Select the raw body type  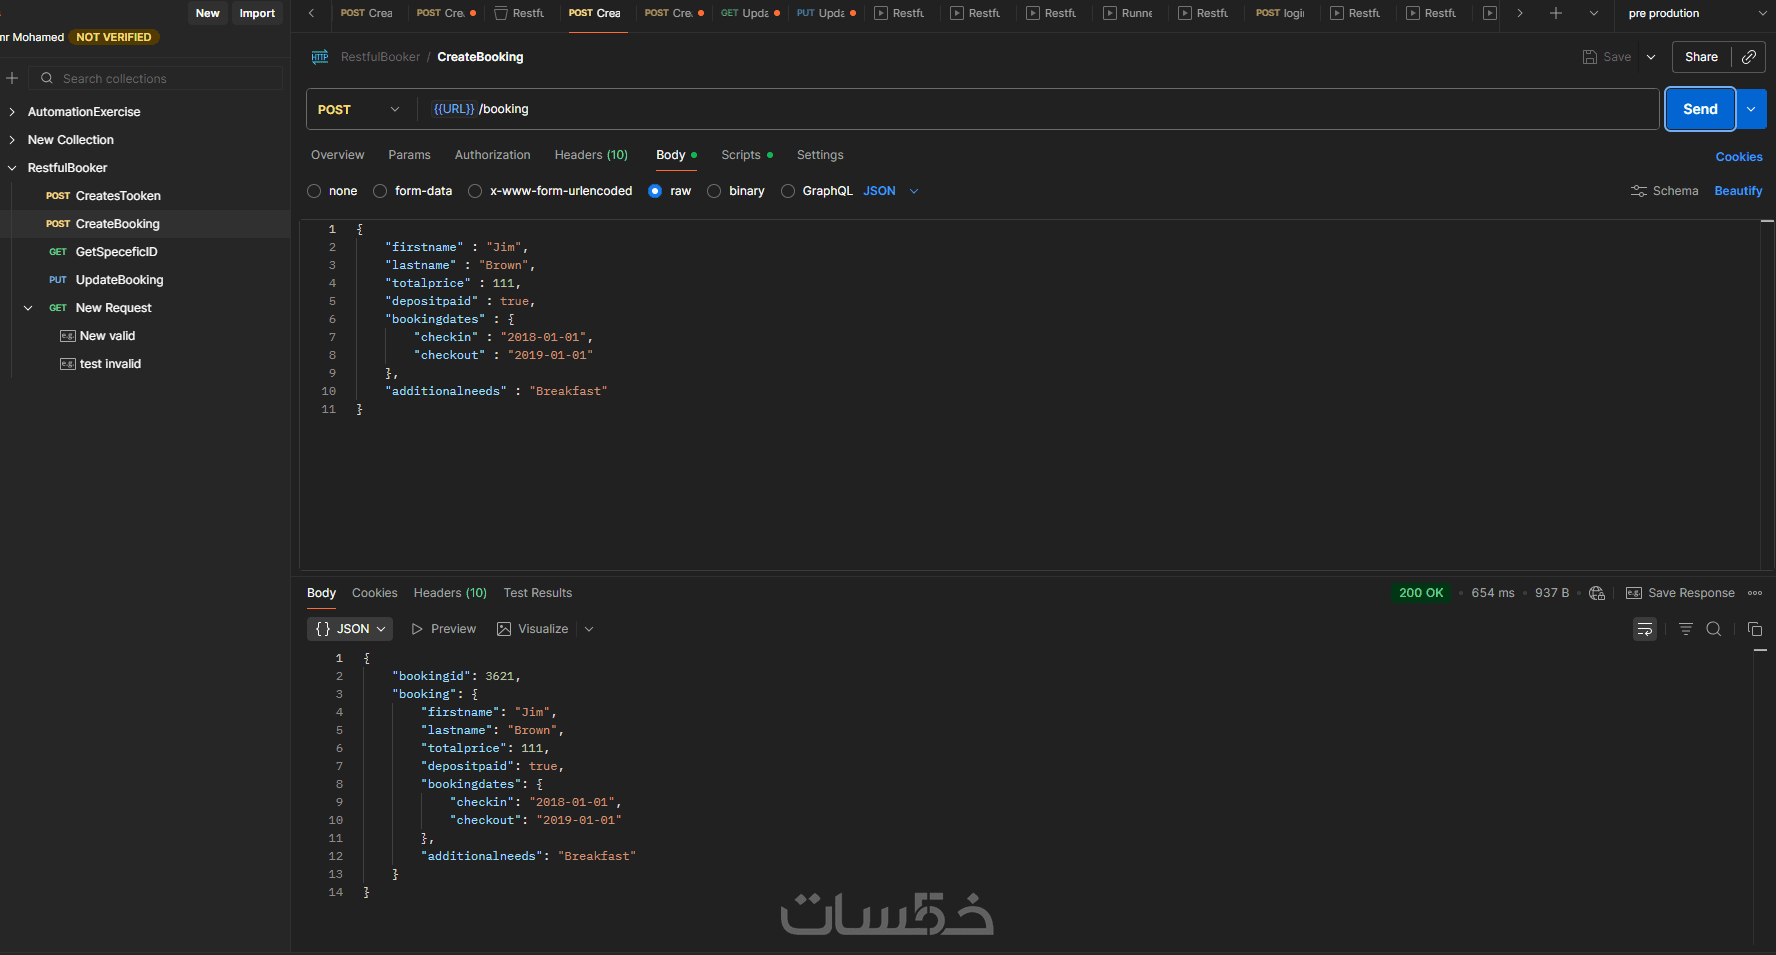pos(655,191)
